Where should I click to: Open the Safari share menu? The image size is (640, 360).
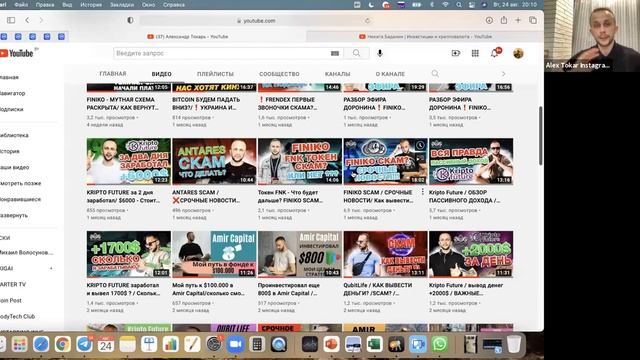(504, 20)
